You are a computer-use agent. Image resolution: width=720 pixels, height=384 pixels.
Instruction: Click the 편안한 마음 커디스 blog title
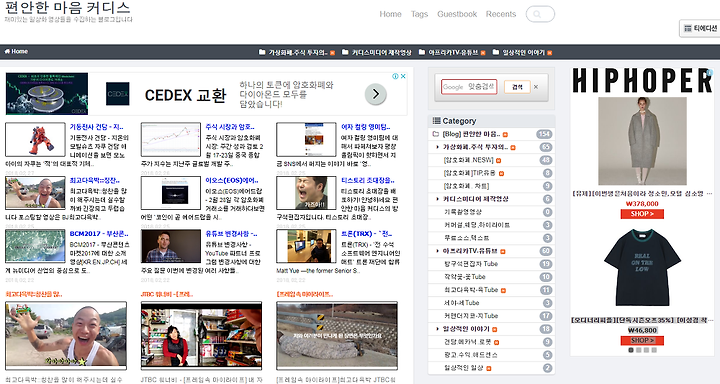coord(68,7)
